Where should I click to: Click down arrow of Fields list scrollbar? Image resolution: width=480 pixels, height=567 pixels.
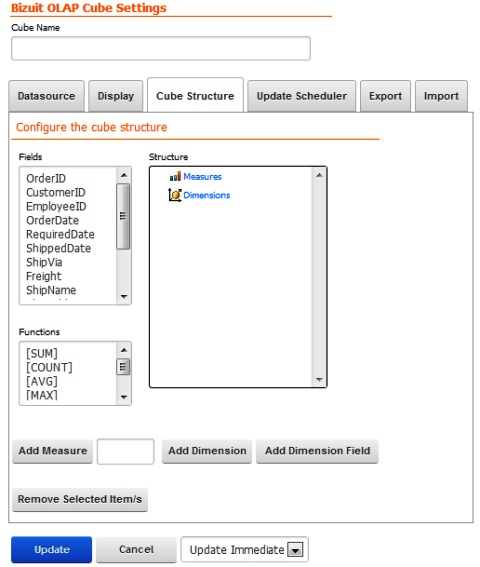(124, 297)
